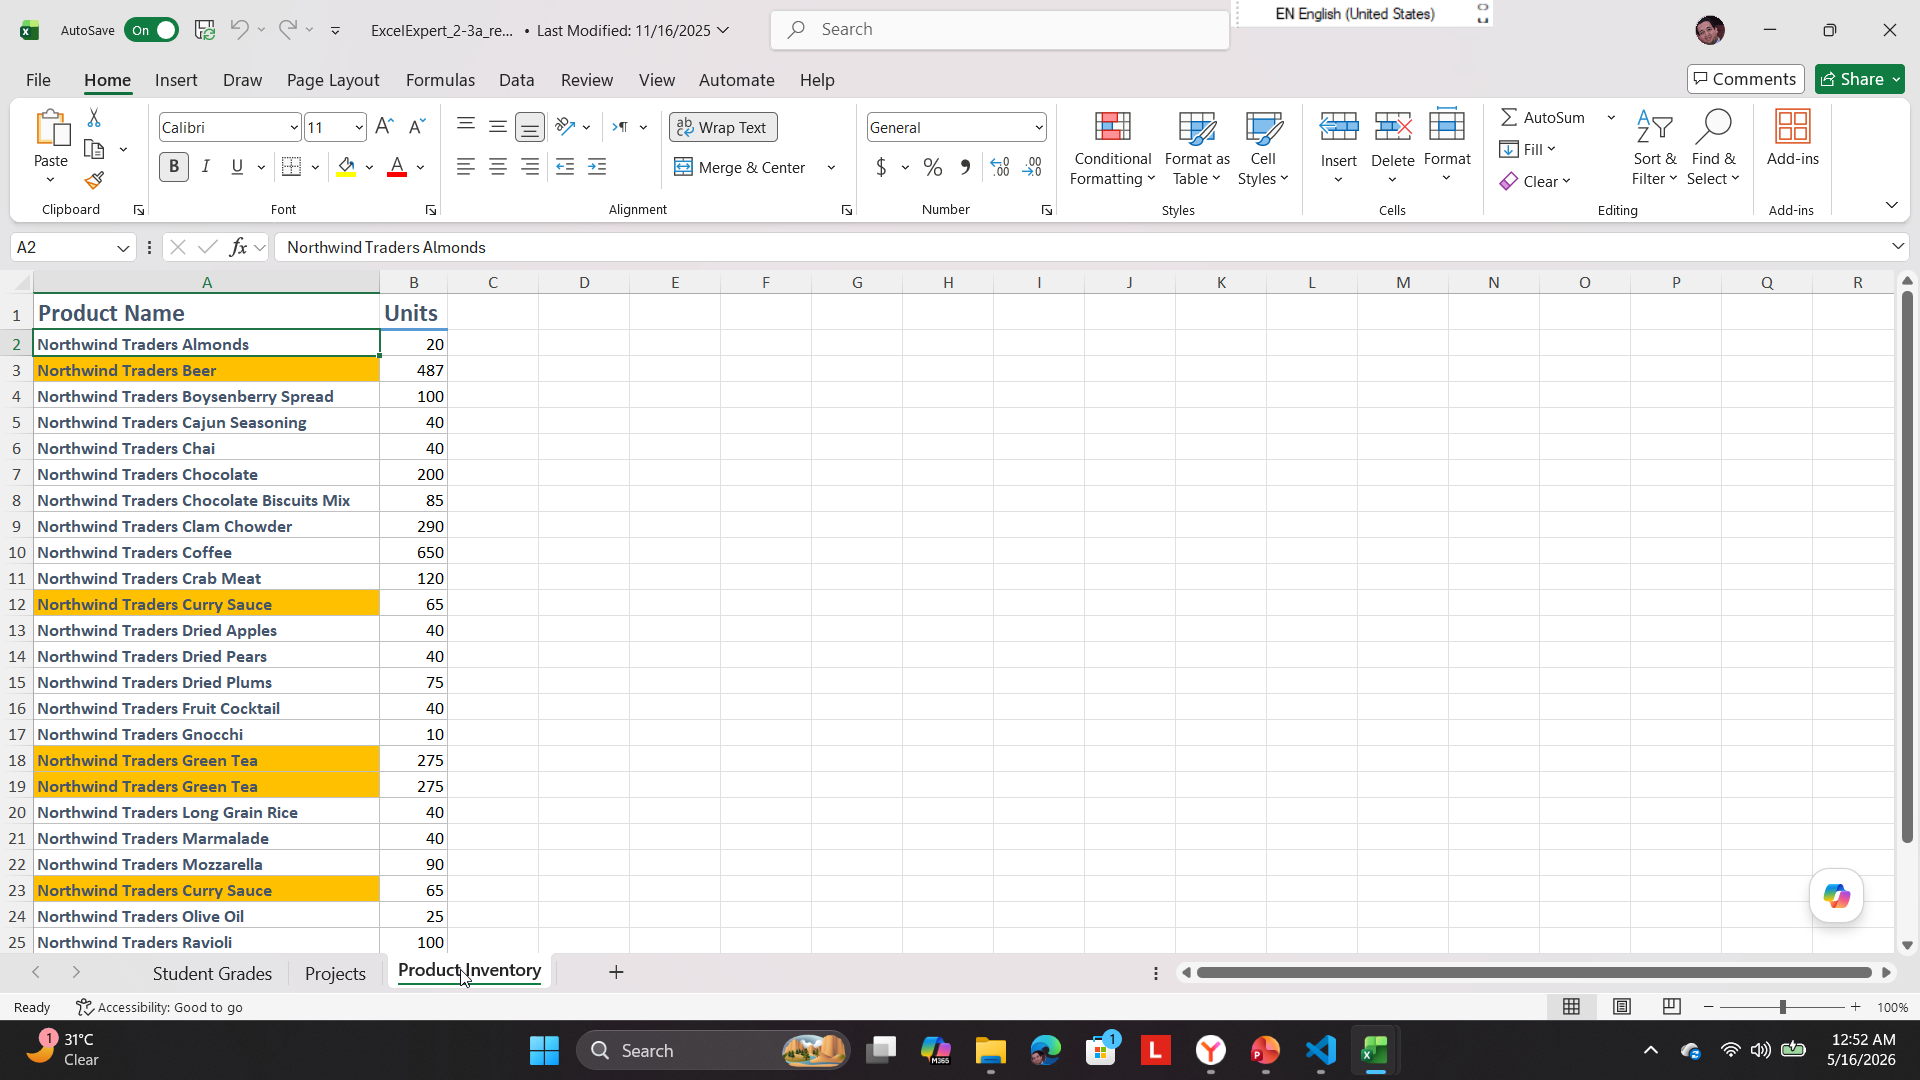Click the Save icon in title bar
Image resolution: width=1920 pixels, height=1080 pixels.
[205, 30]
